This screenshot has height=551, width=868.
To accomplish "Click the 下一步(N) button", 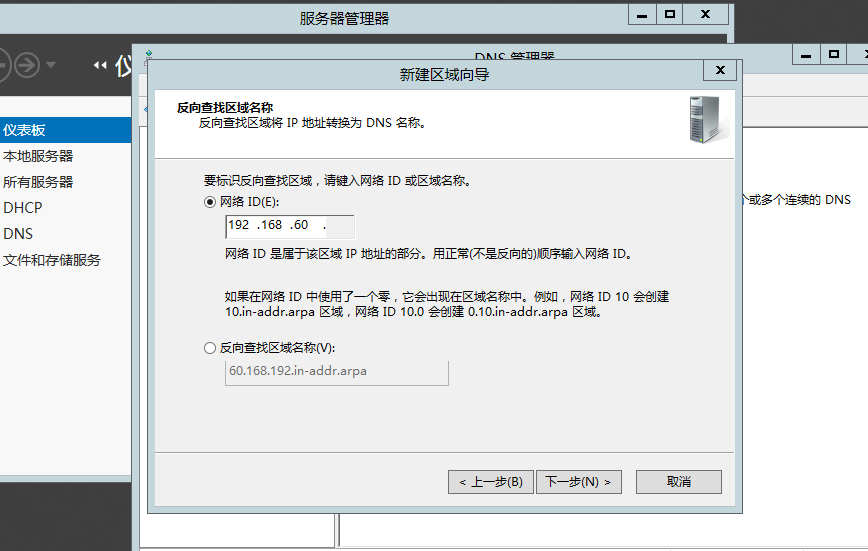I will (x=578, y=482).
